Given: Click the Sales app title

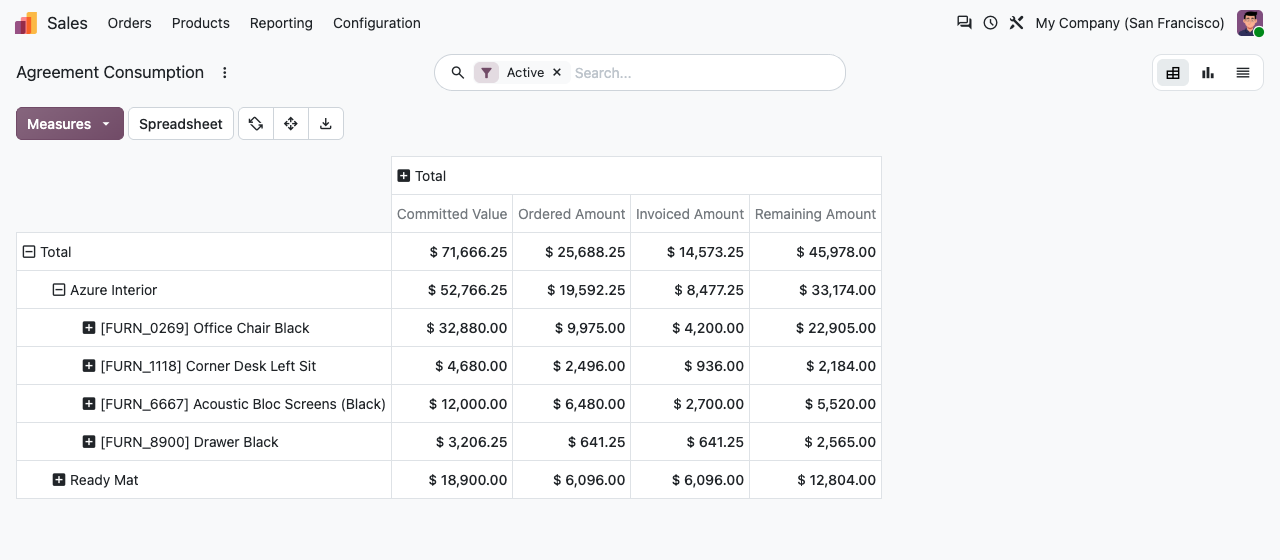Looking at the screenshot, I should (x=67, y=23).
